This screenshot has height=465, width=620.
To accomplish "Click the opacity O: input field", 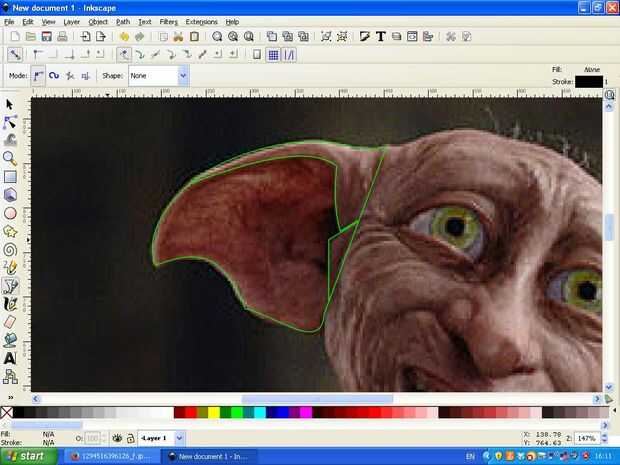I will [93, 438].
